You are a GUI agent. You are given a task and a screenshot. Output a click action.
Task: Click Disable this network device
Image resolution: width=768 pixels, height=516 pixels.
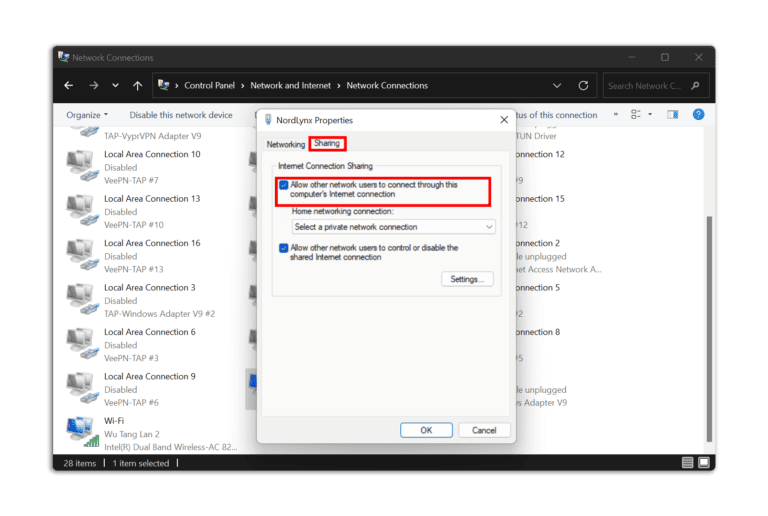(181, 115)
